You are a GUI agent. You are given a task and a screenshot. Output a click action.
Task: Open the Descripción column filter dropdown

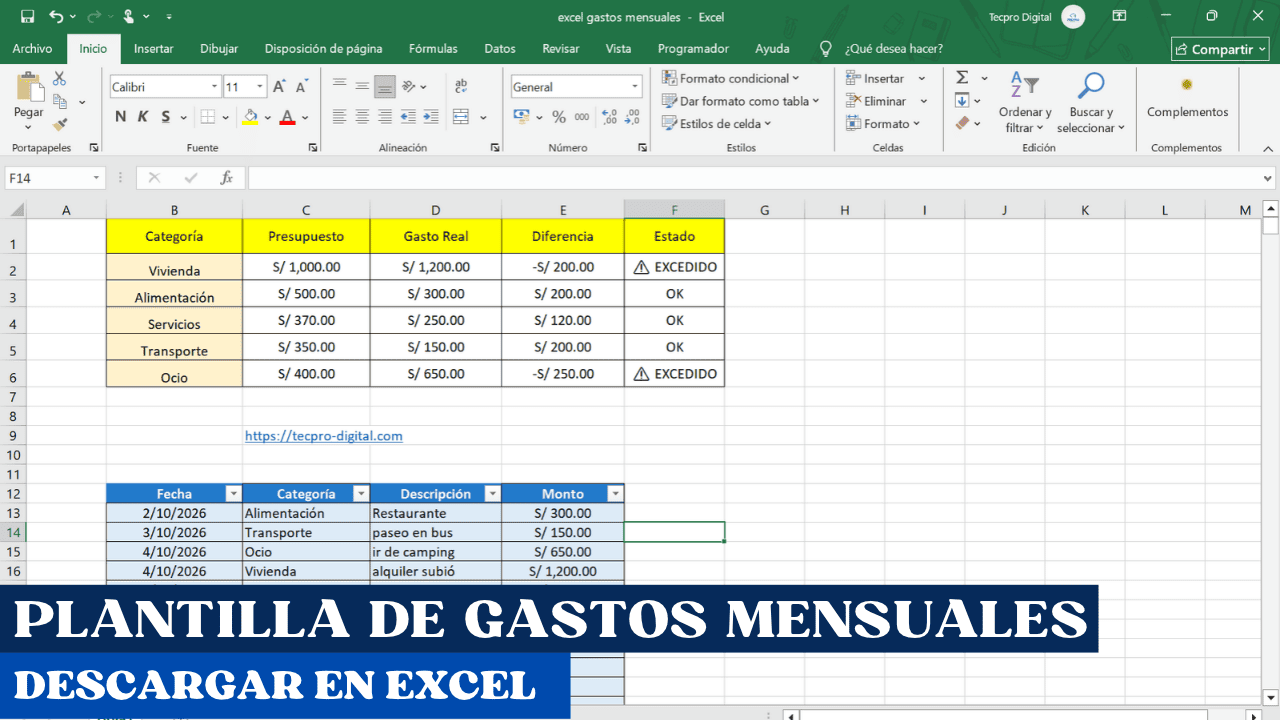click(492, 494)
